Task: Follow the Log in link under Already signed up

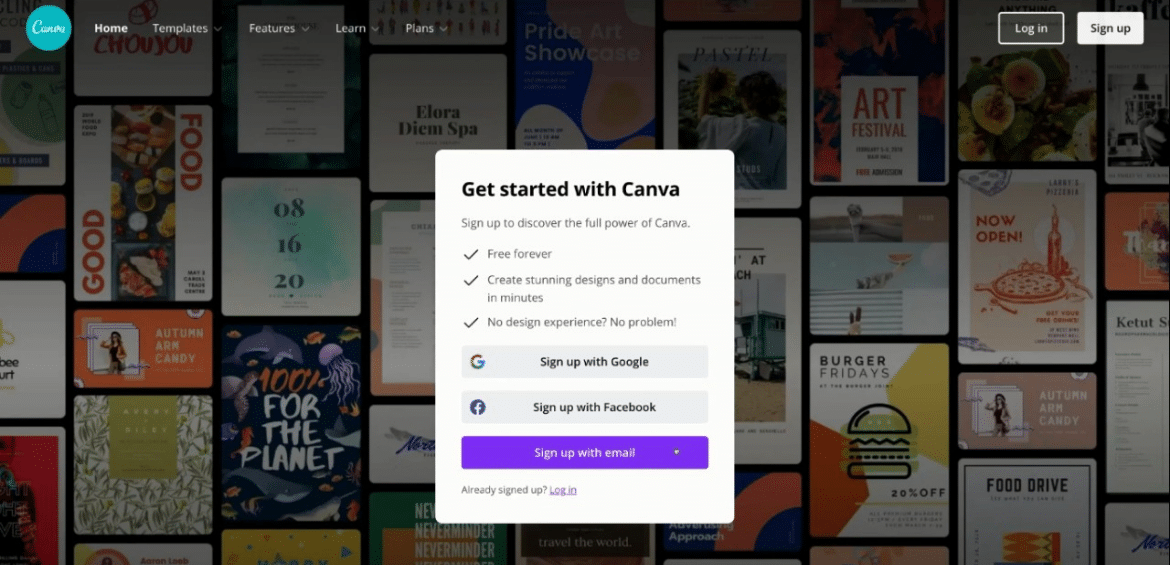Action: tap(563, 490)
